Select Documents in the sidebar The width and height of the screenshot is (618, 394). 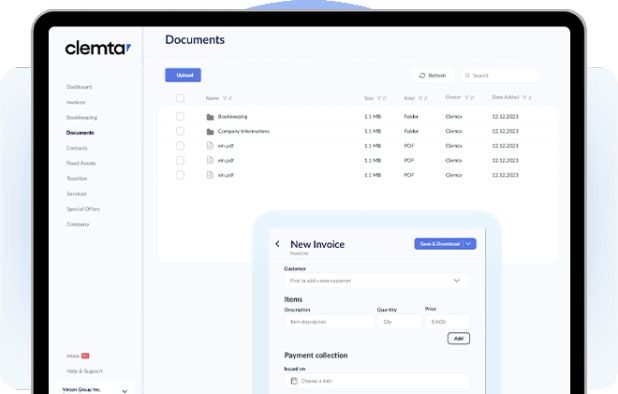point(80,133)
